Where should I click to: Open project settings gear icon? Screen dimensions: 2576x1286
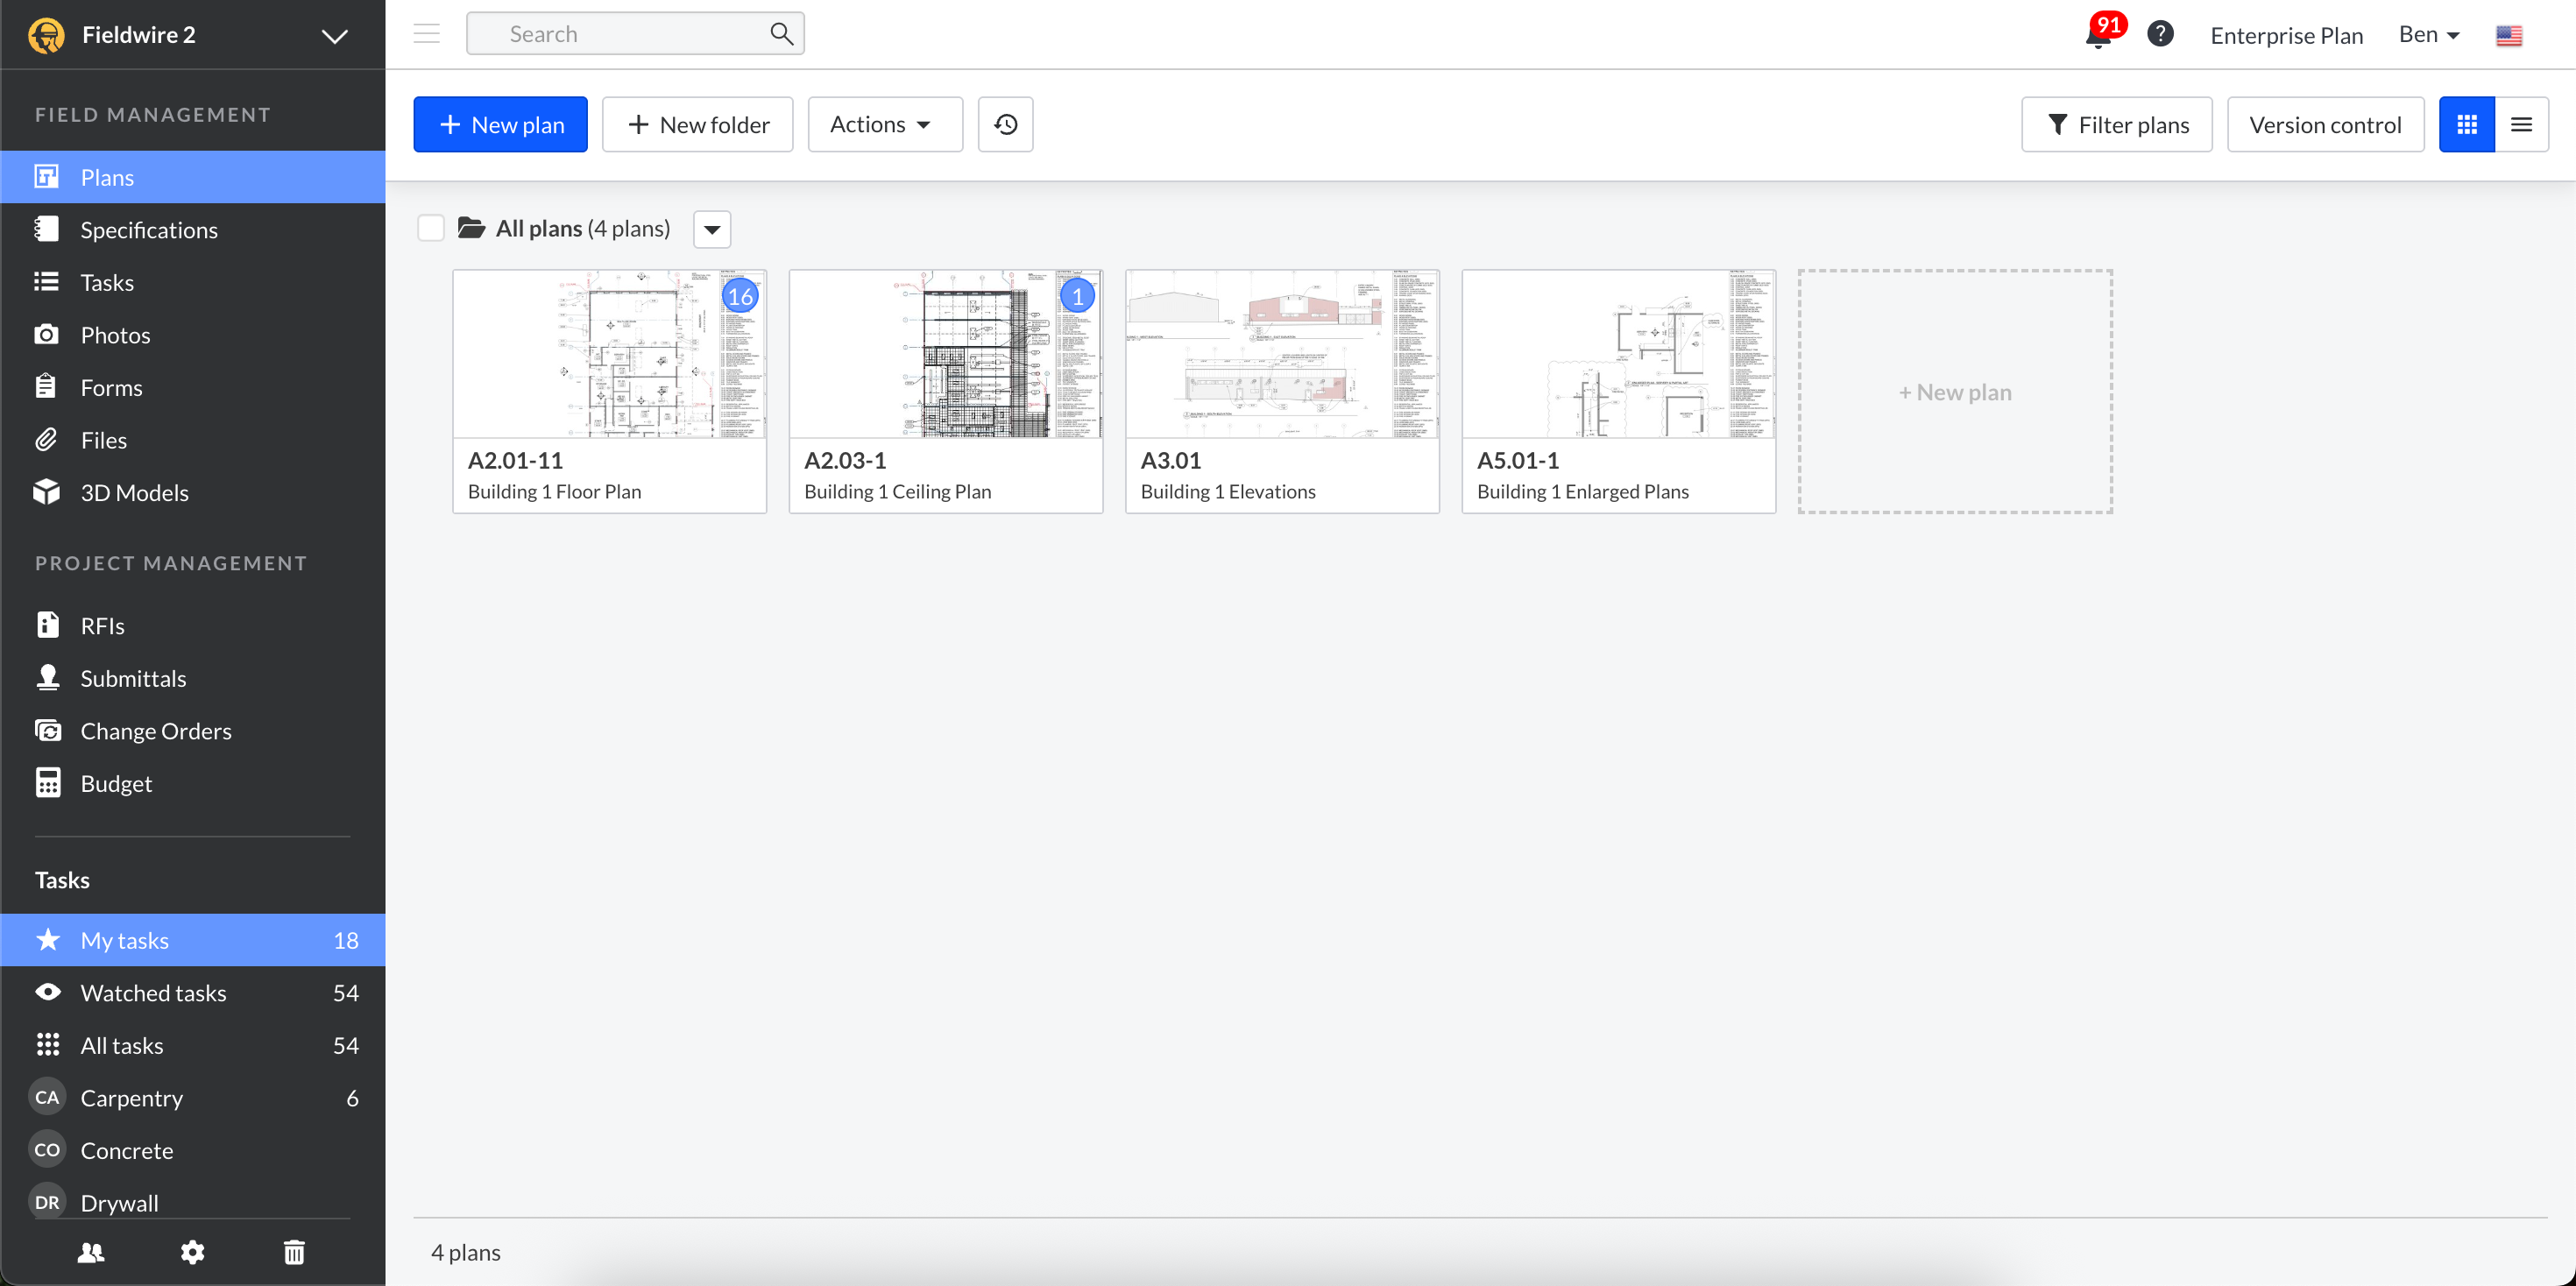coord(192,1252)
